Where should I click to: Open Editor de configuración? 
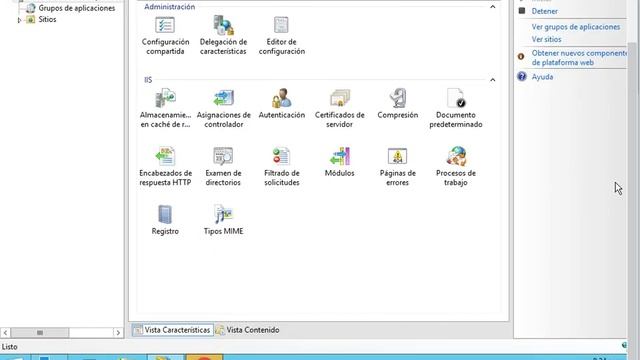282,36
